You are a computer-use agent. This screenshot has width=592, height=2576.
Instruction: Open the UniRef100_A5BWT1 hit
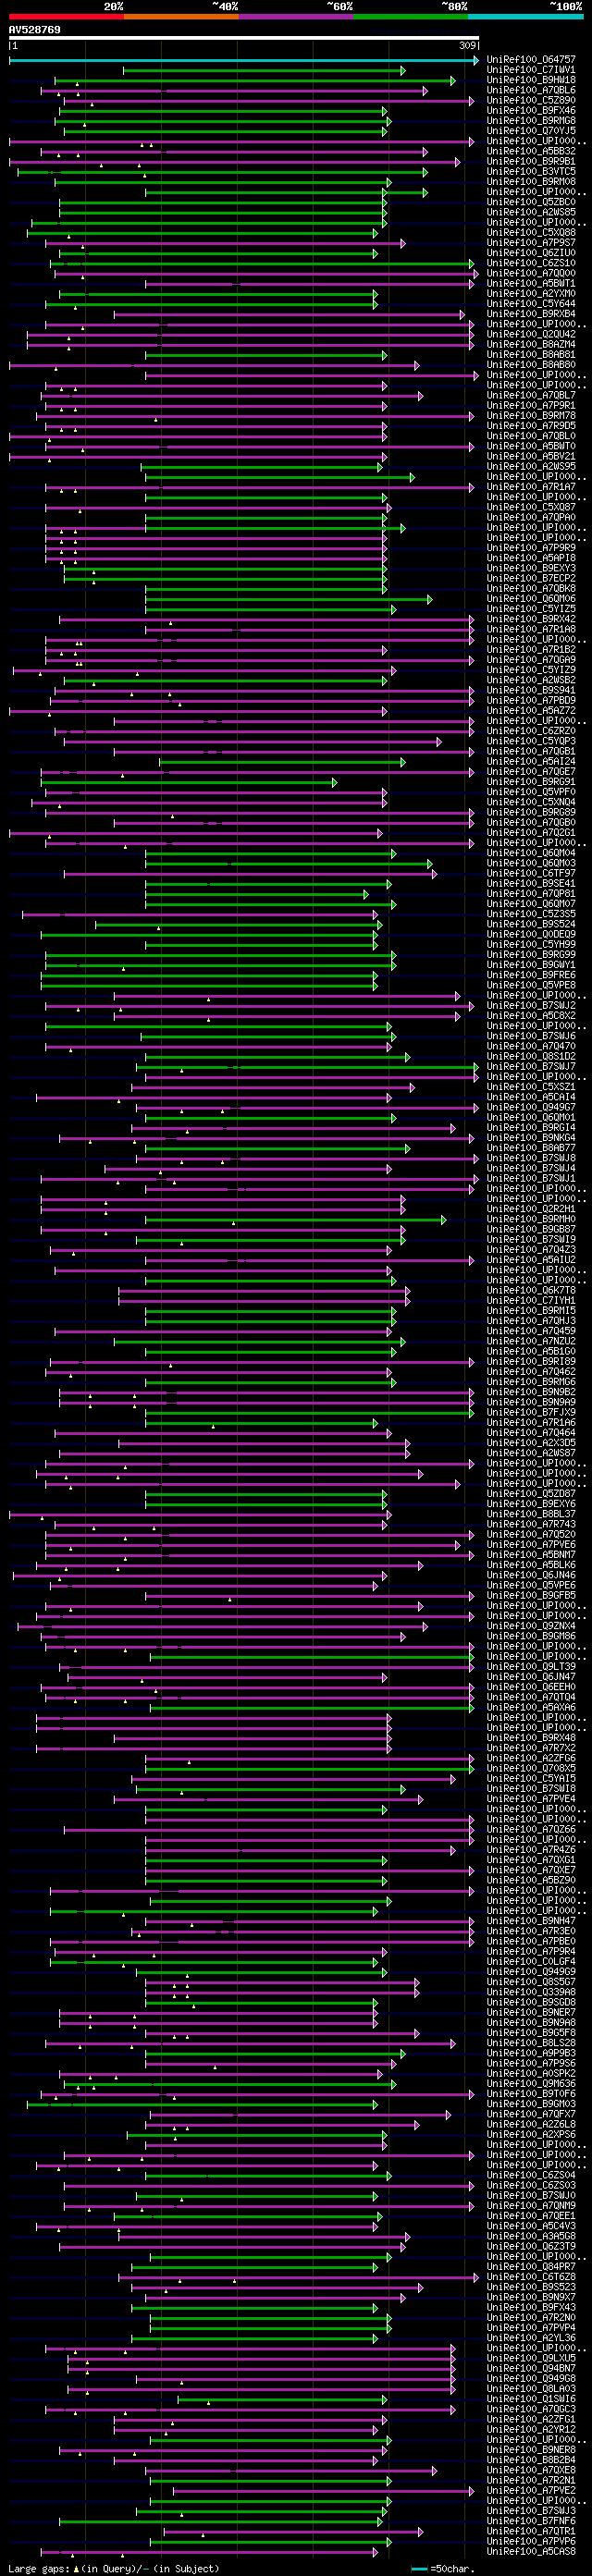coord(531,284)
